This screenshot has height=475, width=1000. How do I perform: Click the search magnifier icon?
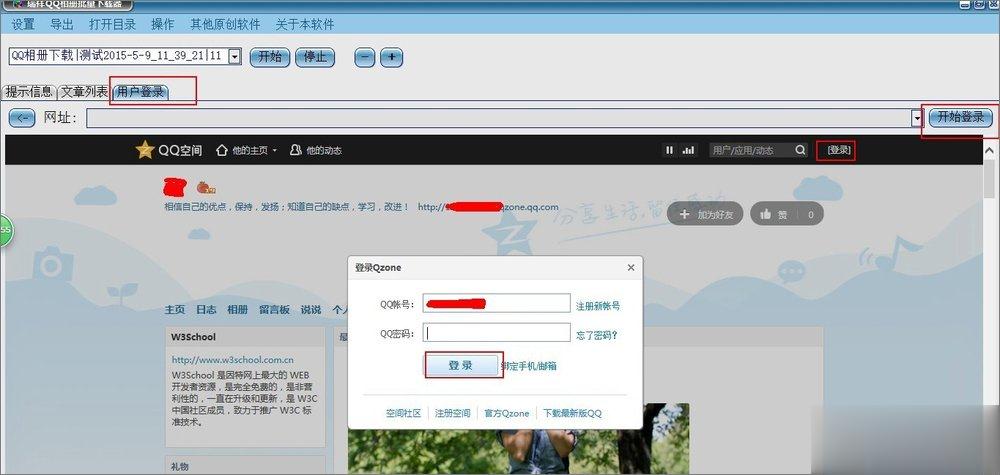pyautogui.click(x=800, y=150)
